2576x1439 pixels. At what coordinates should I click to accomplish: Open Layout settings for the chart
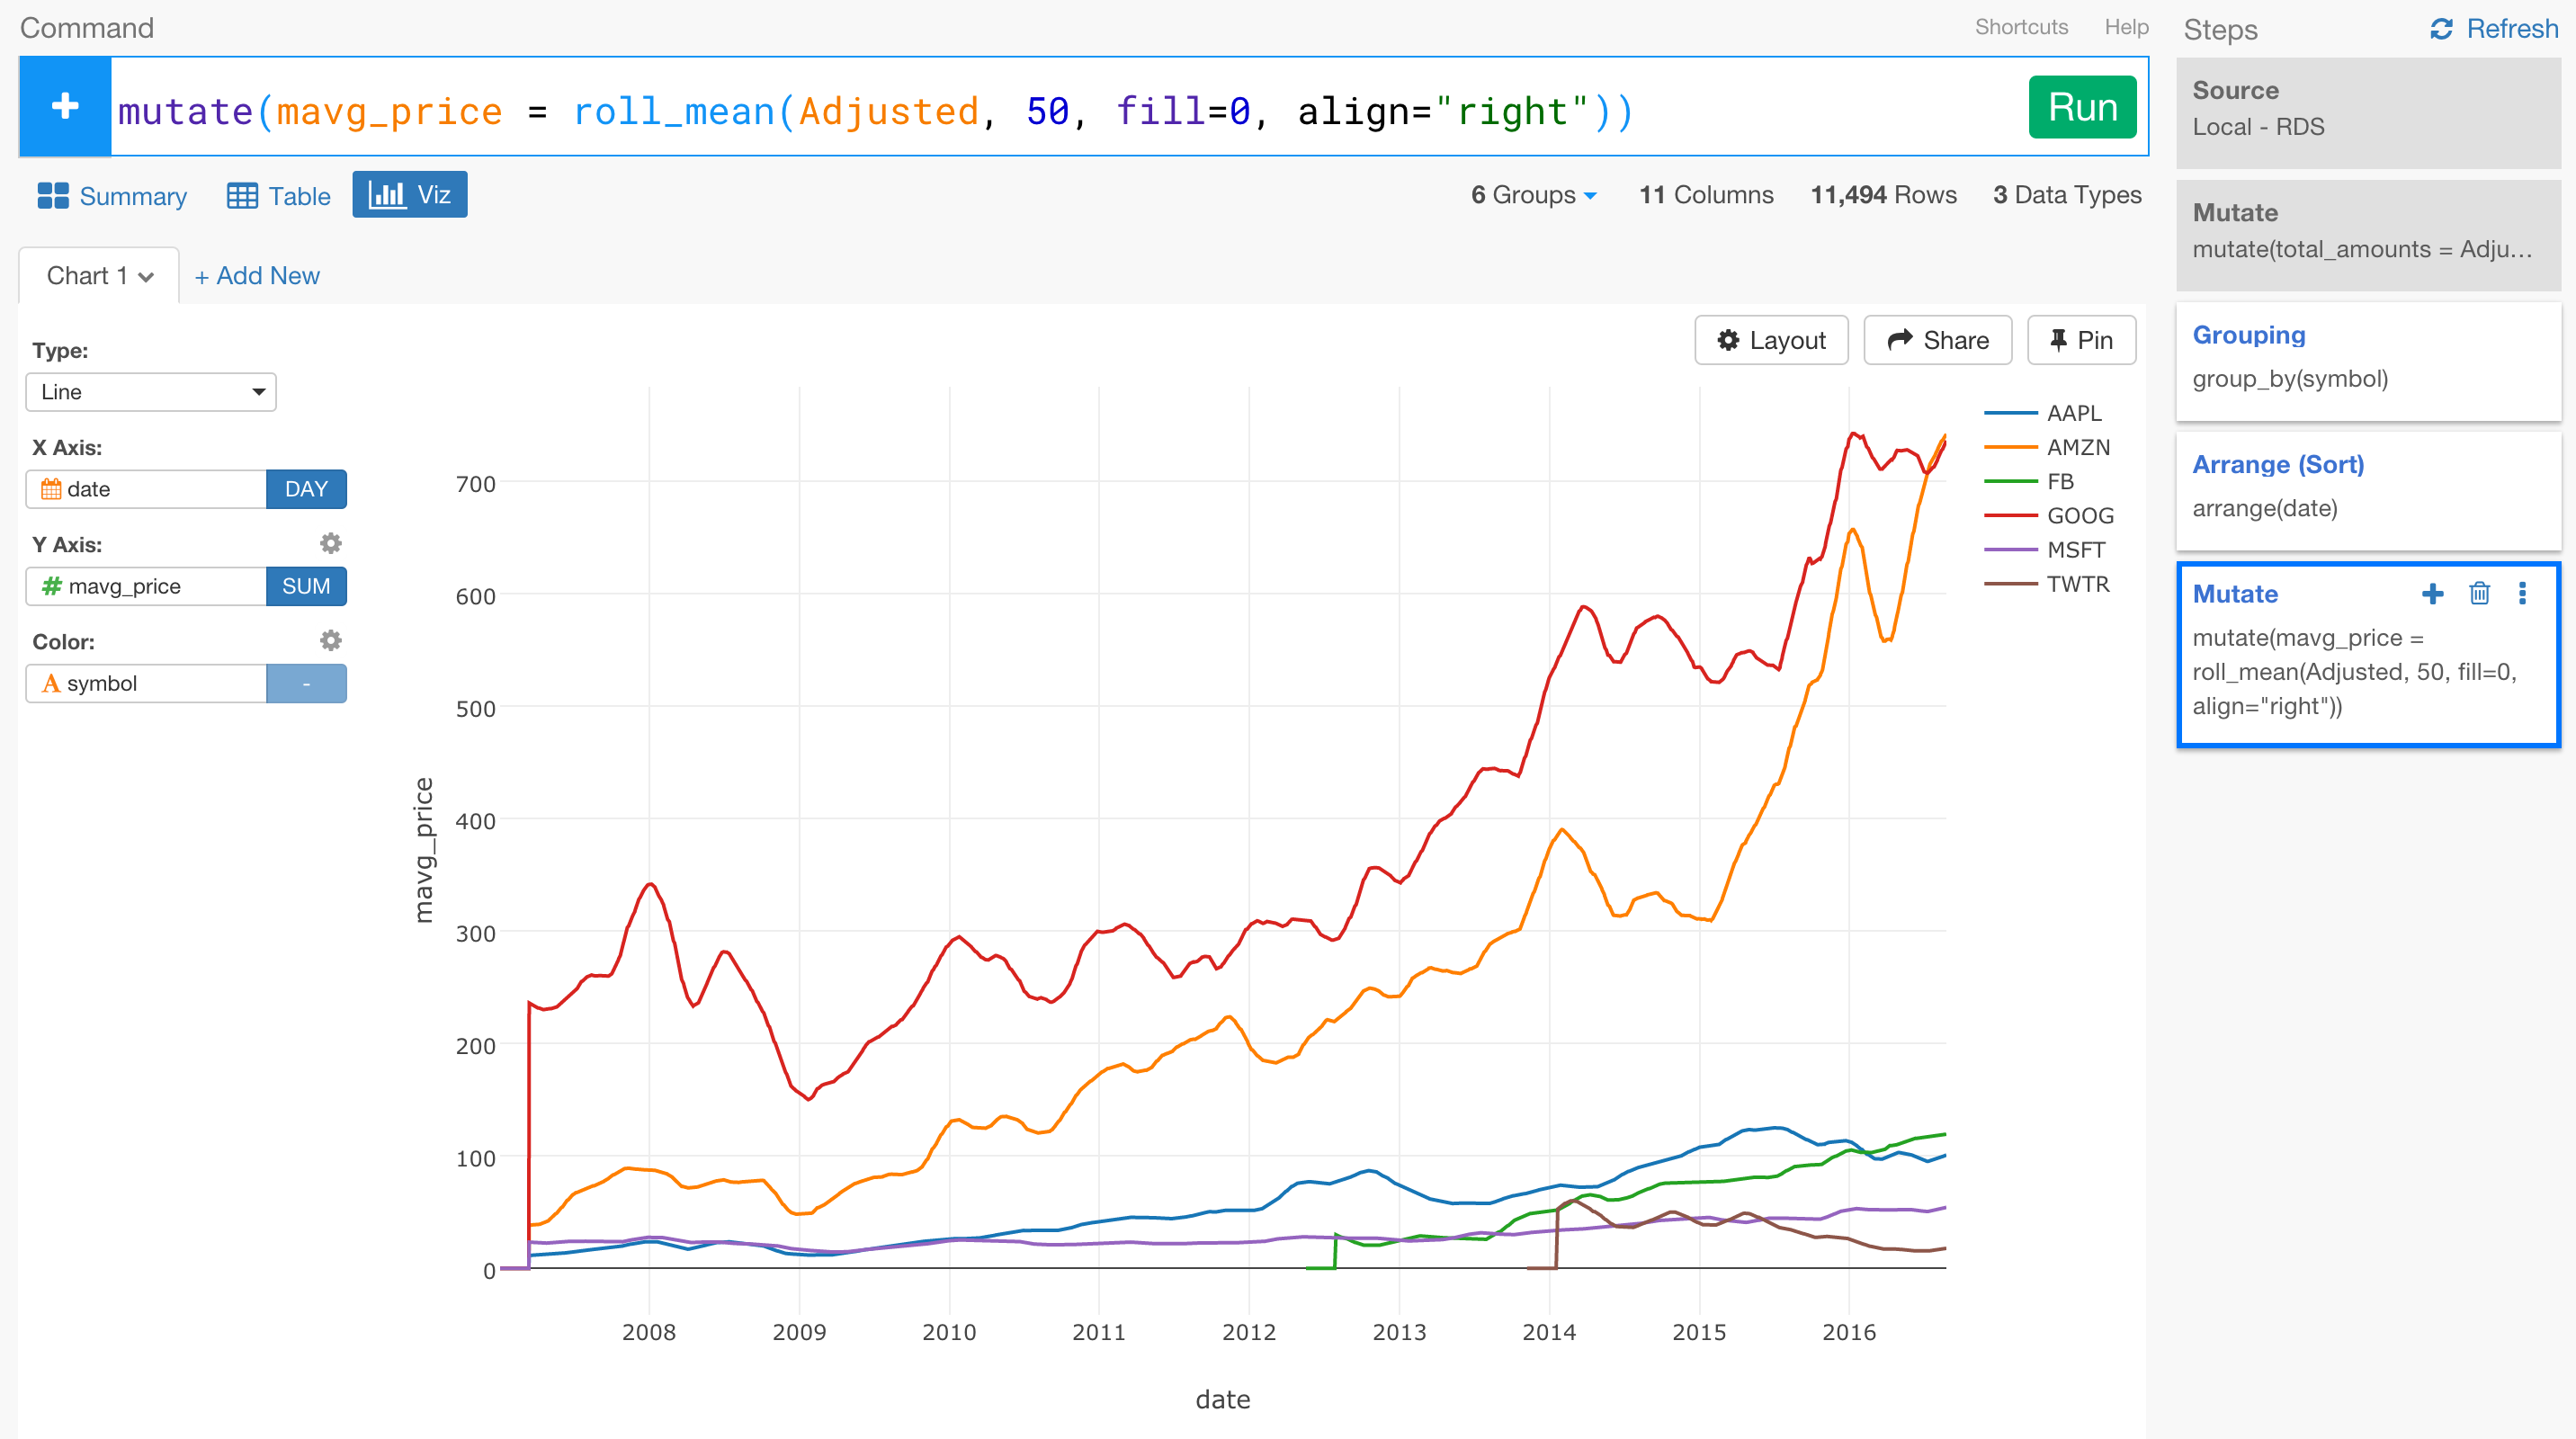[1770, 340]
